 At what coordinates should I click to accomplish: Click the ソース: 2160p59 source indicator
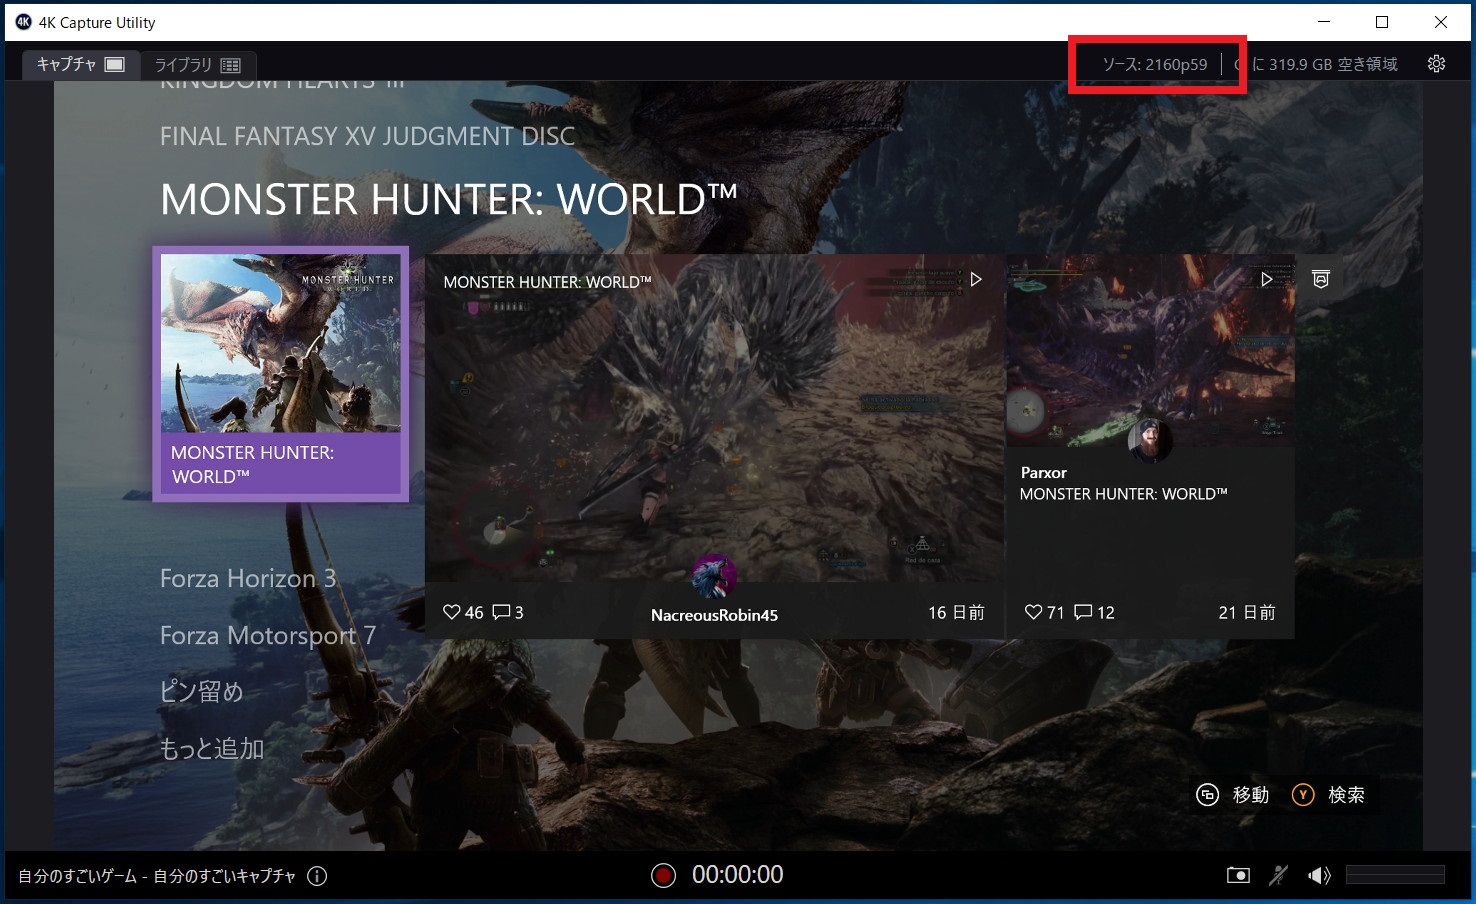1155,65
